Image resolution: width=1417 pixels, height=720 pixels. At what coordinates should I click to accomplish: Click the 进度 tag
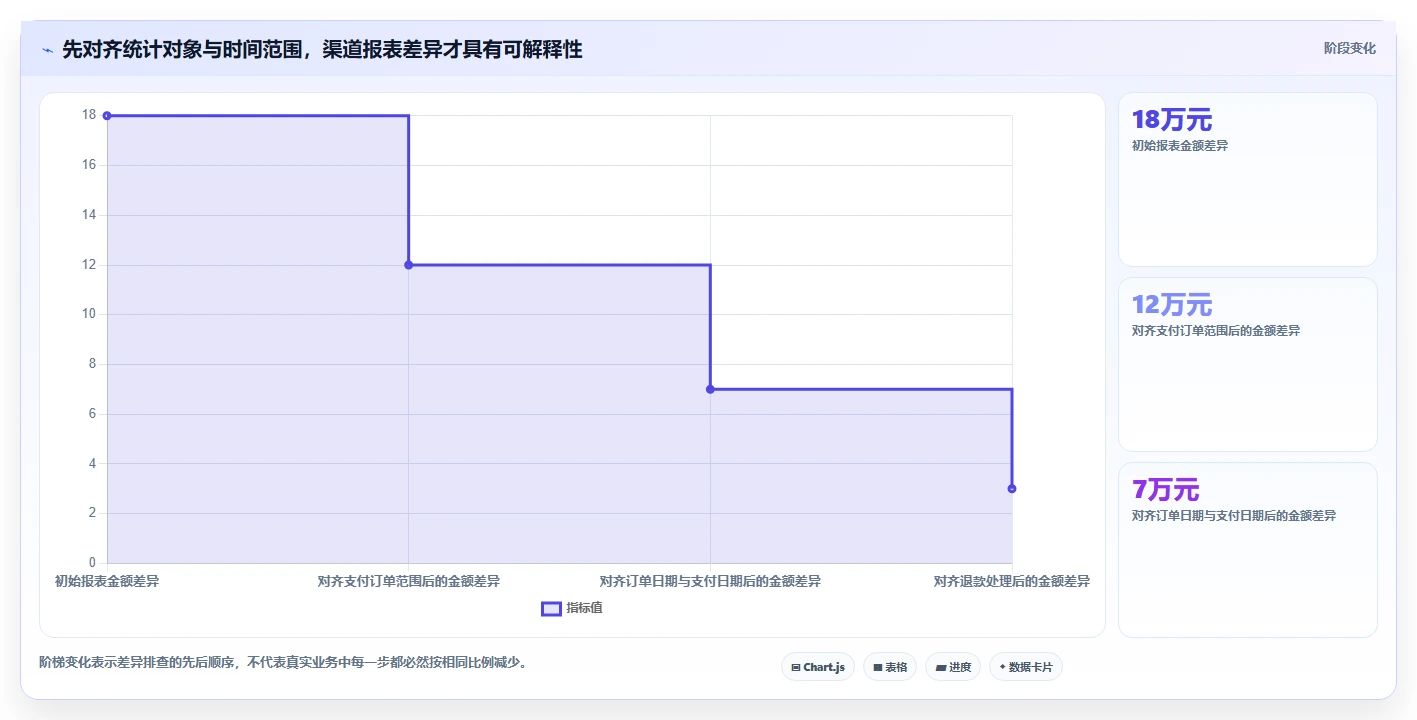[953, 667]
